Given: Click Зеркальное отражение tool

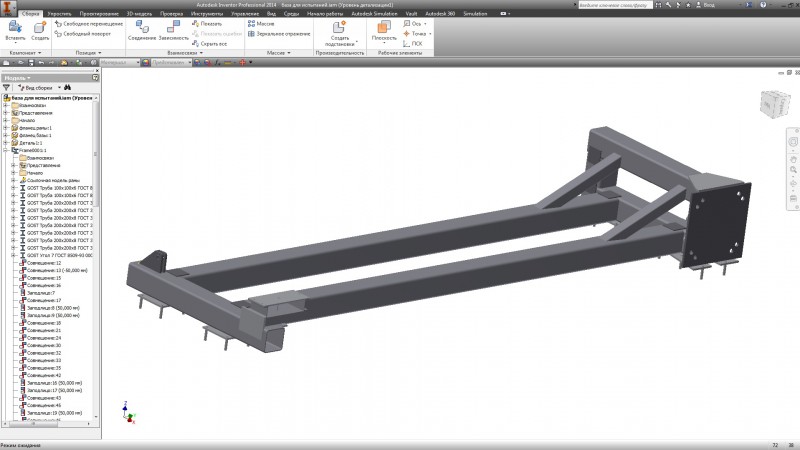Looking at the screenshot, I should coord(279,34).
